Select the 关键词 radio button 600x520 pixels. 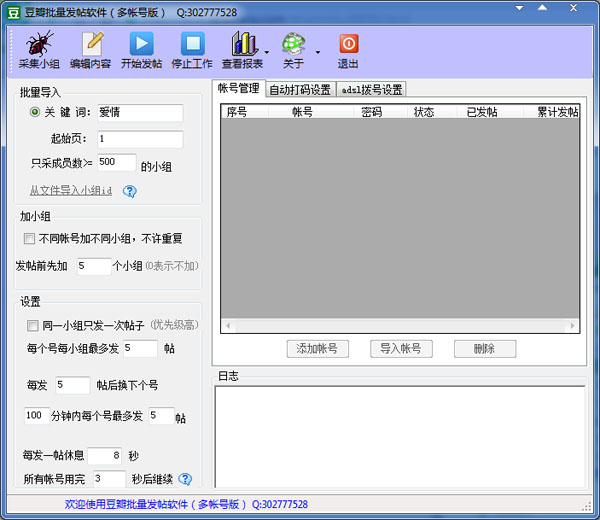tap(34, 112)
